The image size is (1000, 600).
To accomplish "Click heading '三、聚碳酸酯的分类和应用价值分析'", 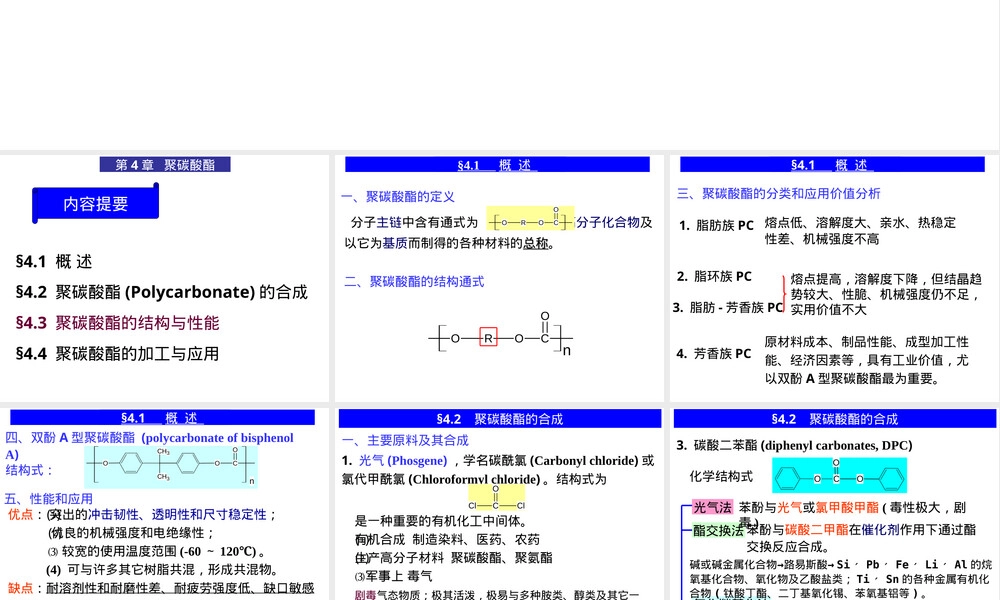I will point(778,193).
